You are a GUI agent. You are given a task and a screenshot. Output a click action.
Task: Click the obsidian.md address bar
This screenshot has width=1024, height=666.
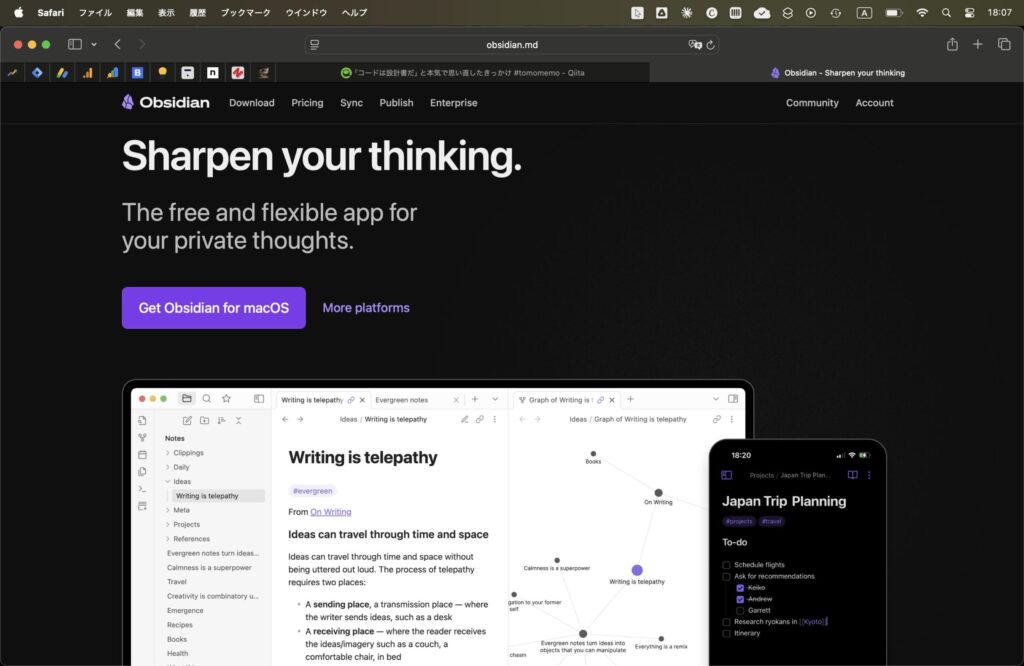[511, 45]
